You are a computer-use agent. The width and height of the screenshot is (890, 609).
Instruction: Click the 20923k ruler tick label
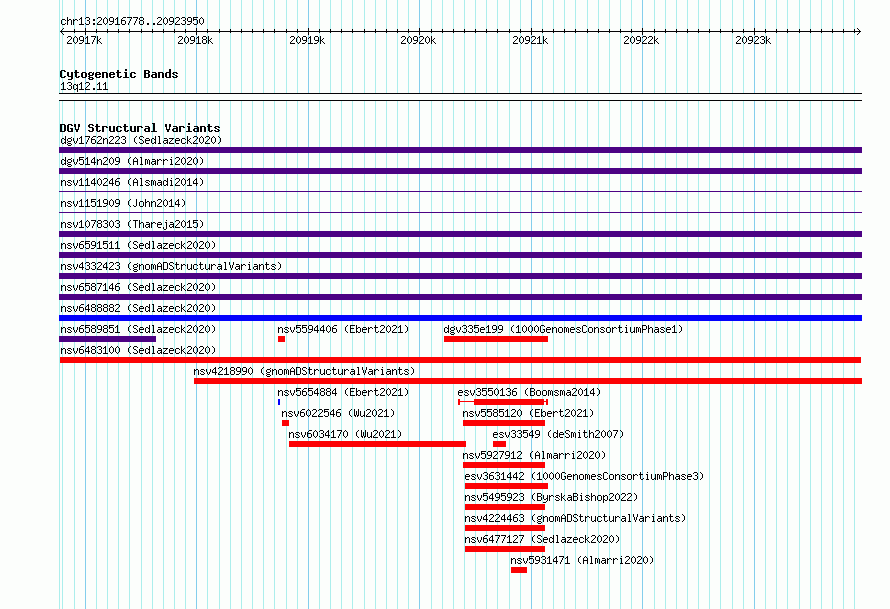(x=753, y=40)
